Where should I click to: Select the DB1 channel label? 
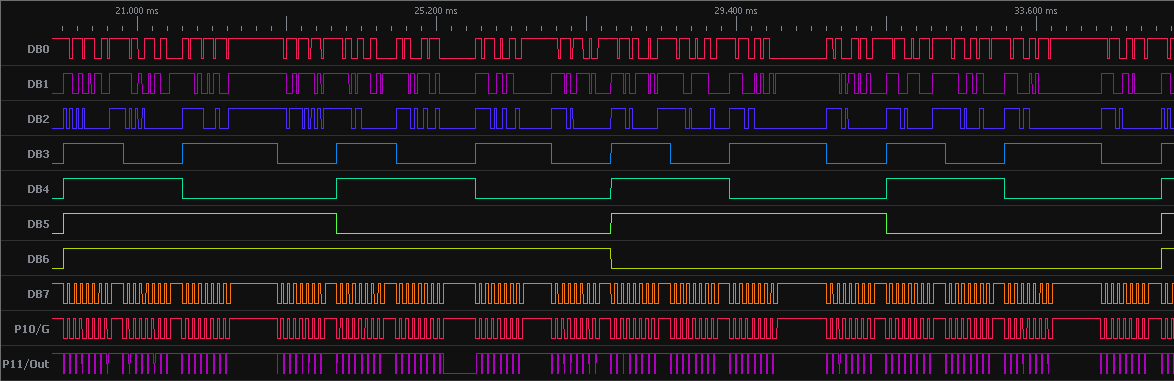tap(38, 84)
